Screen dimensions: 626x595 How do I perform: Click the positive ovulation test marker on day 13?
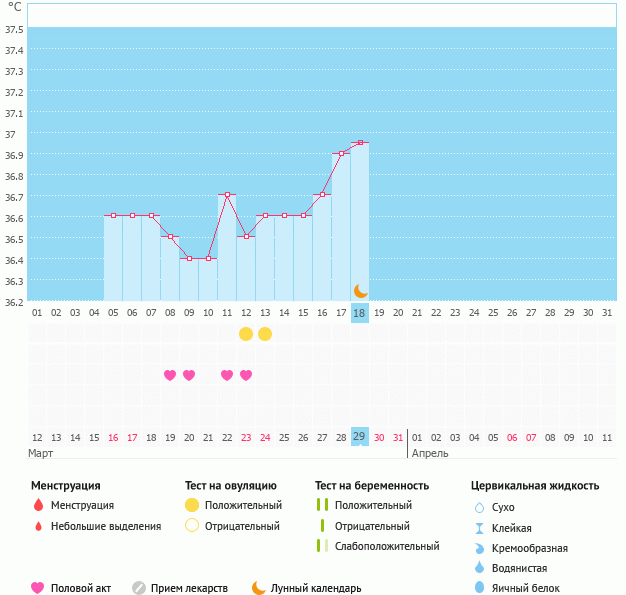point(265,333)
